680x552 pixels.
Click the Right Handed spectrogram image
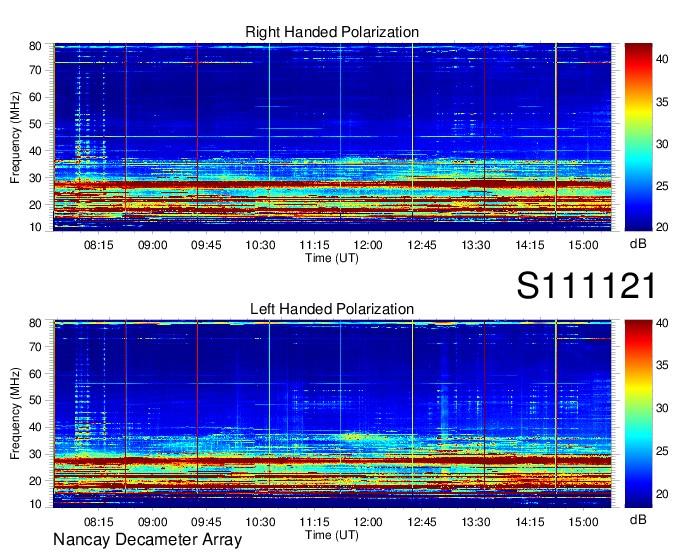[332, 137]
